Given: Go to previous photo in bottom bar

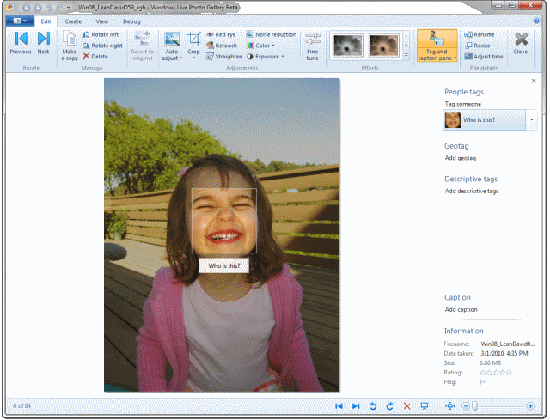Looking at the screenshot, I should tap(338, 406).
